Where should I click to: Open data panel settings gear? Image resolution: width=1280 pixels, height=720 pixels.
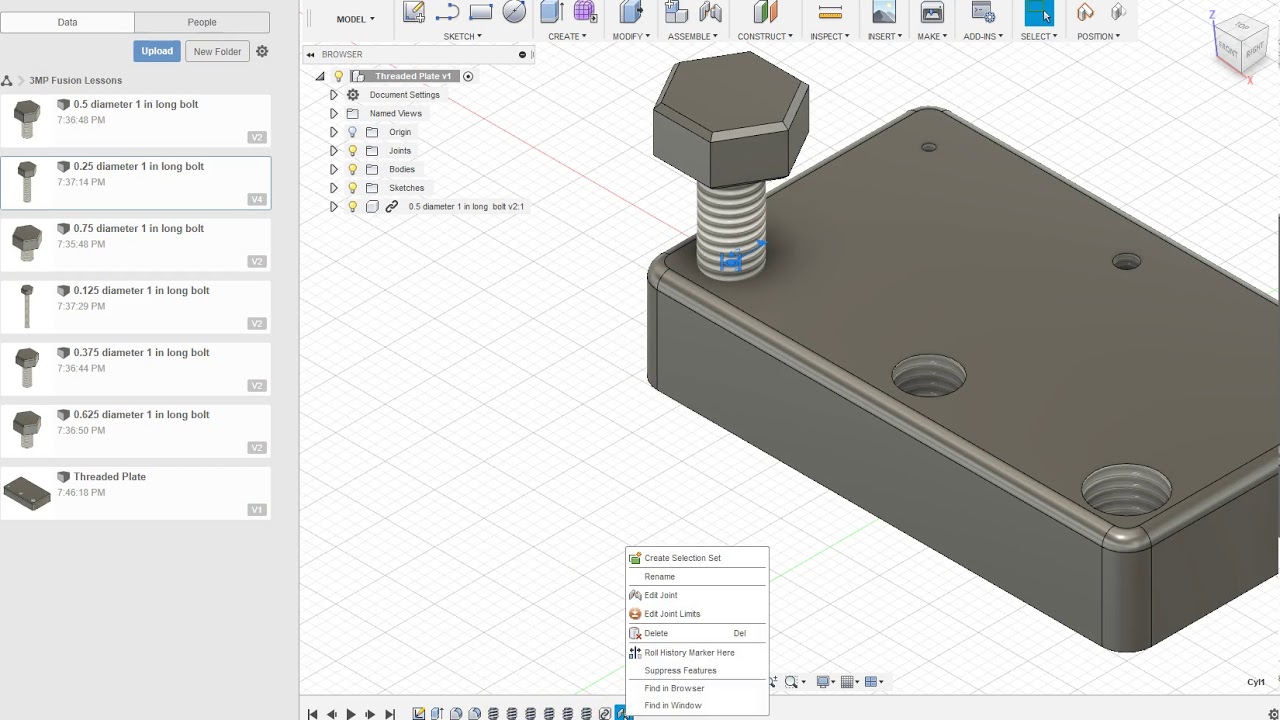[262, 51]
